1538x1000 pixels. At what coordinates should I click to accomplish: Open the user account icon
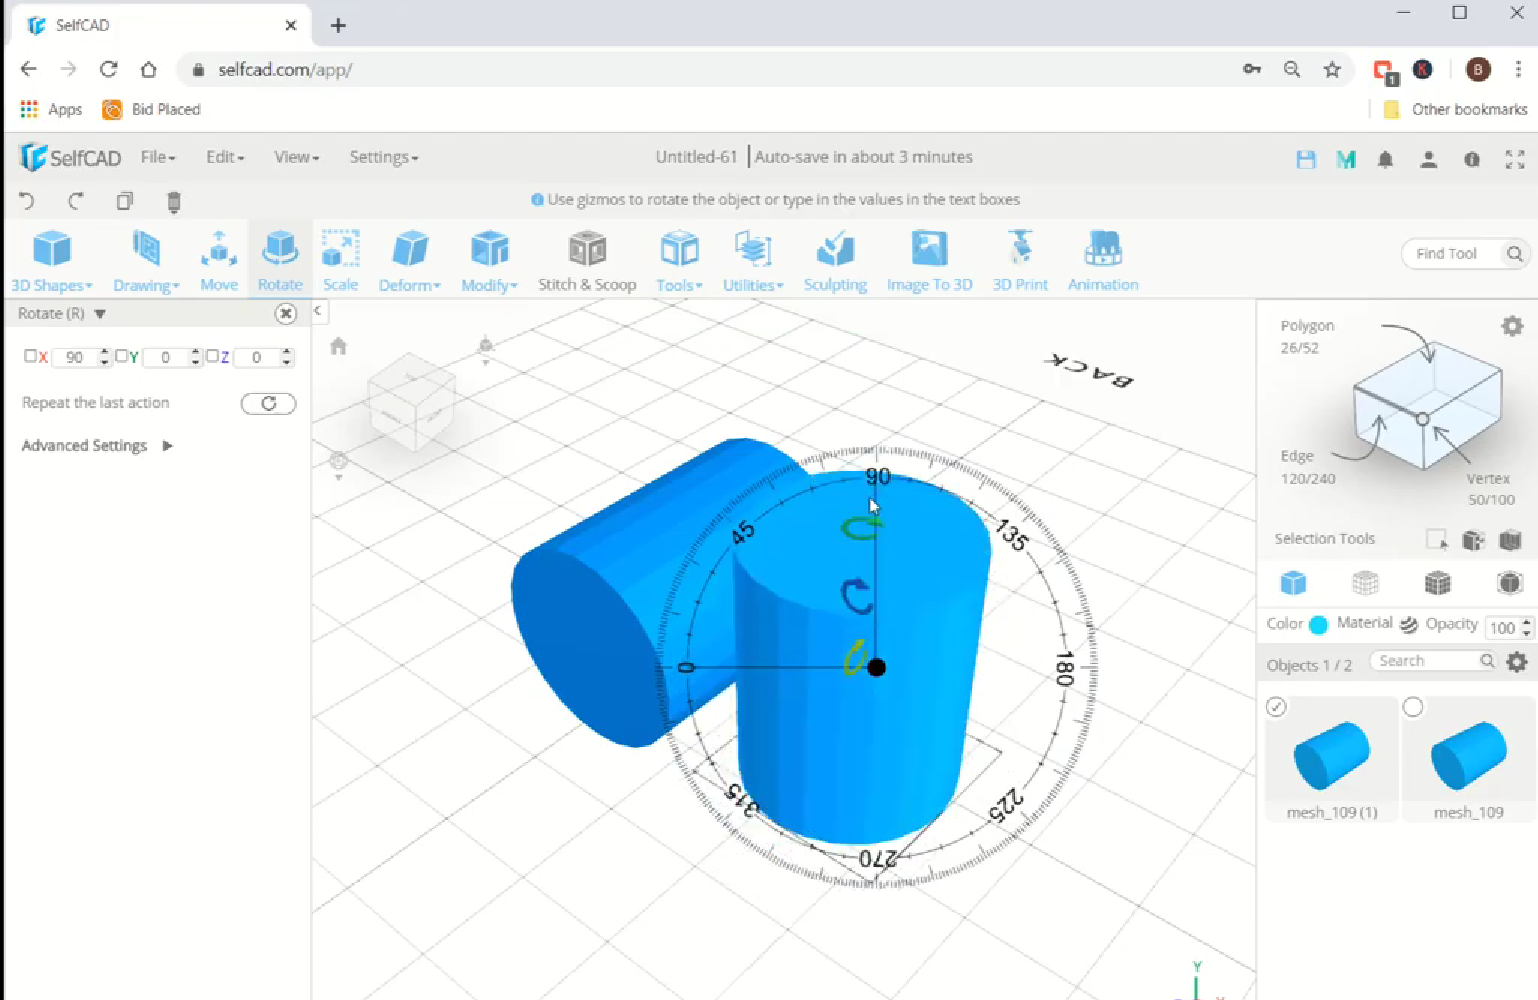[1428, 159]
